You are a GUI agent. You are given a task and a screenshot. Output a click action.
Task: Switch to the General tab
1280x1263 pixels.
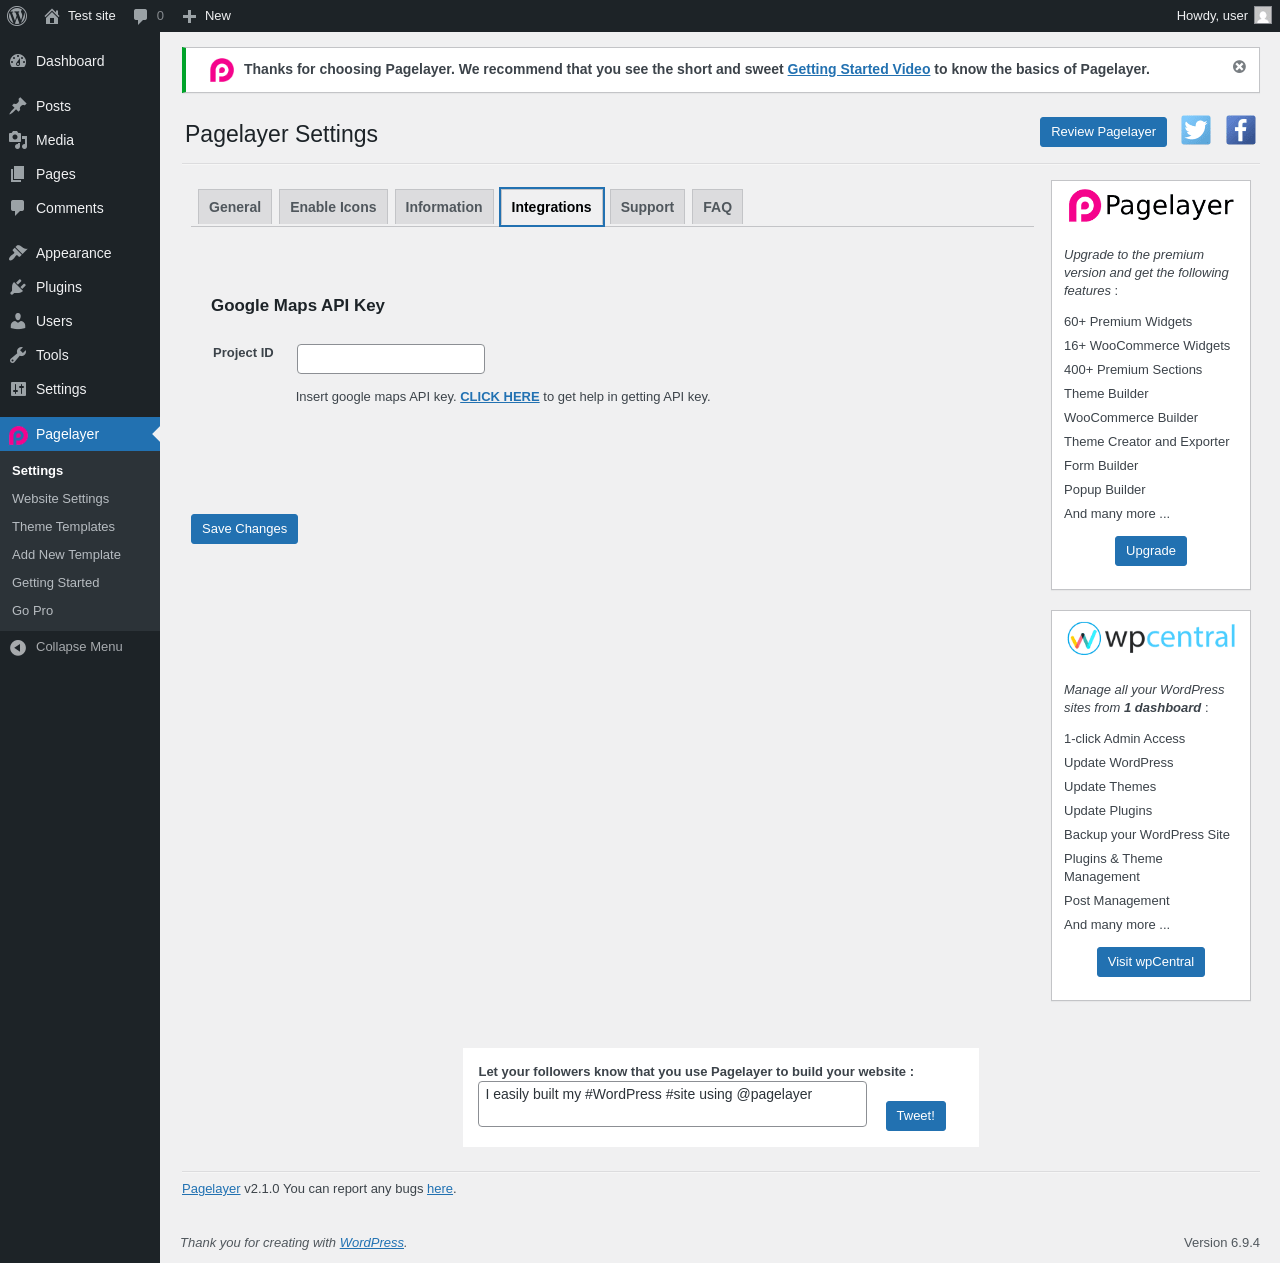point(235,207)
